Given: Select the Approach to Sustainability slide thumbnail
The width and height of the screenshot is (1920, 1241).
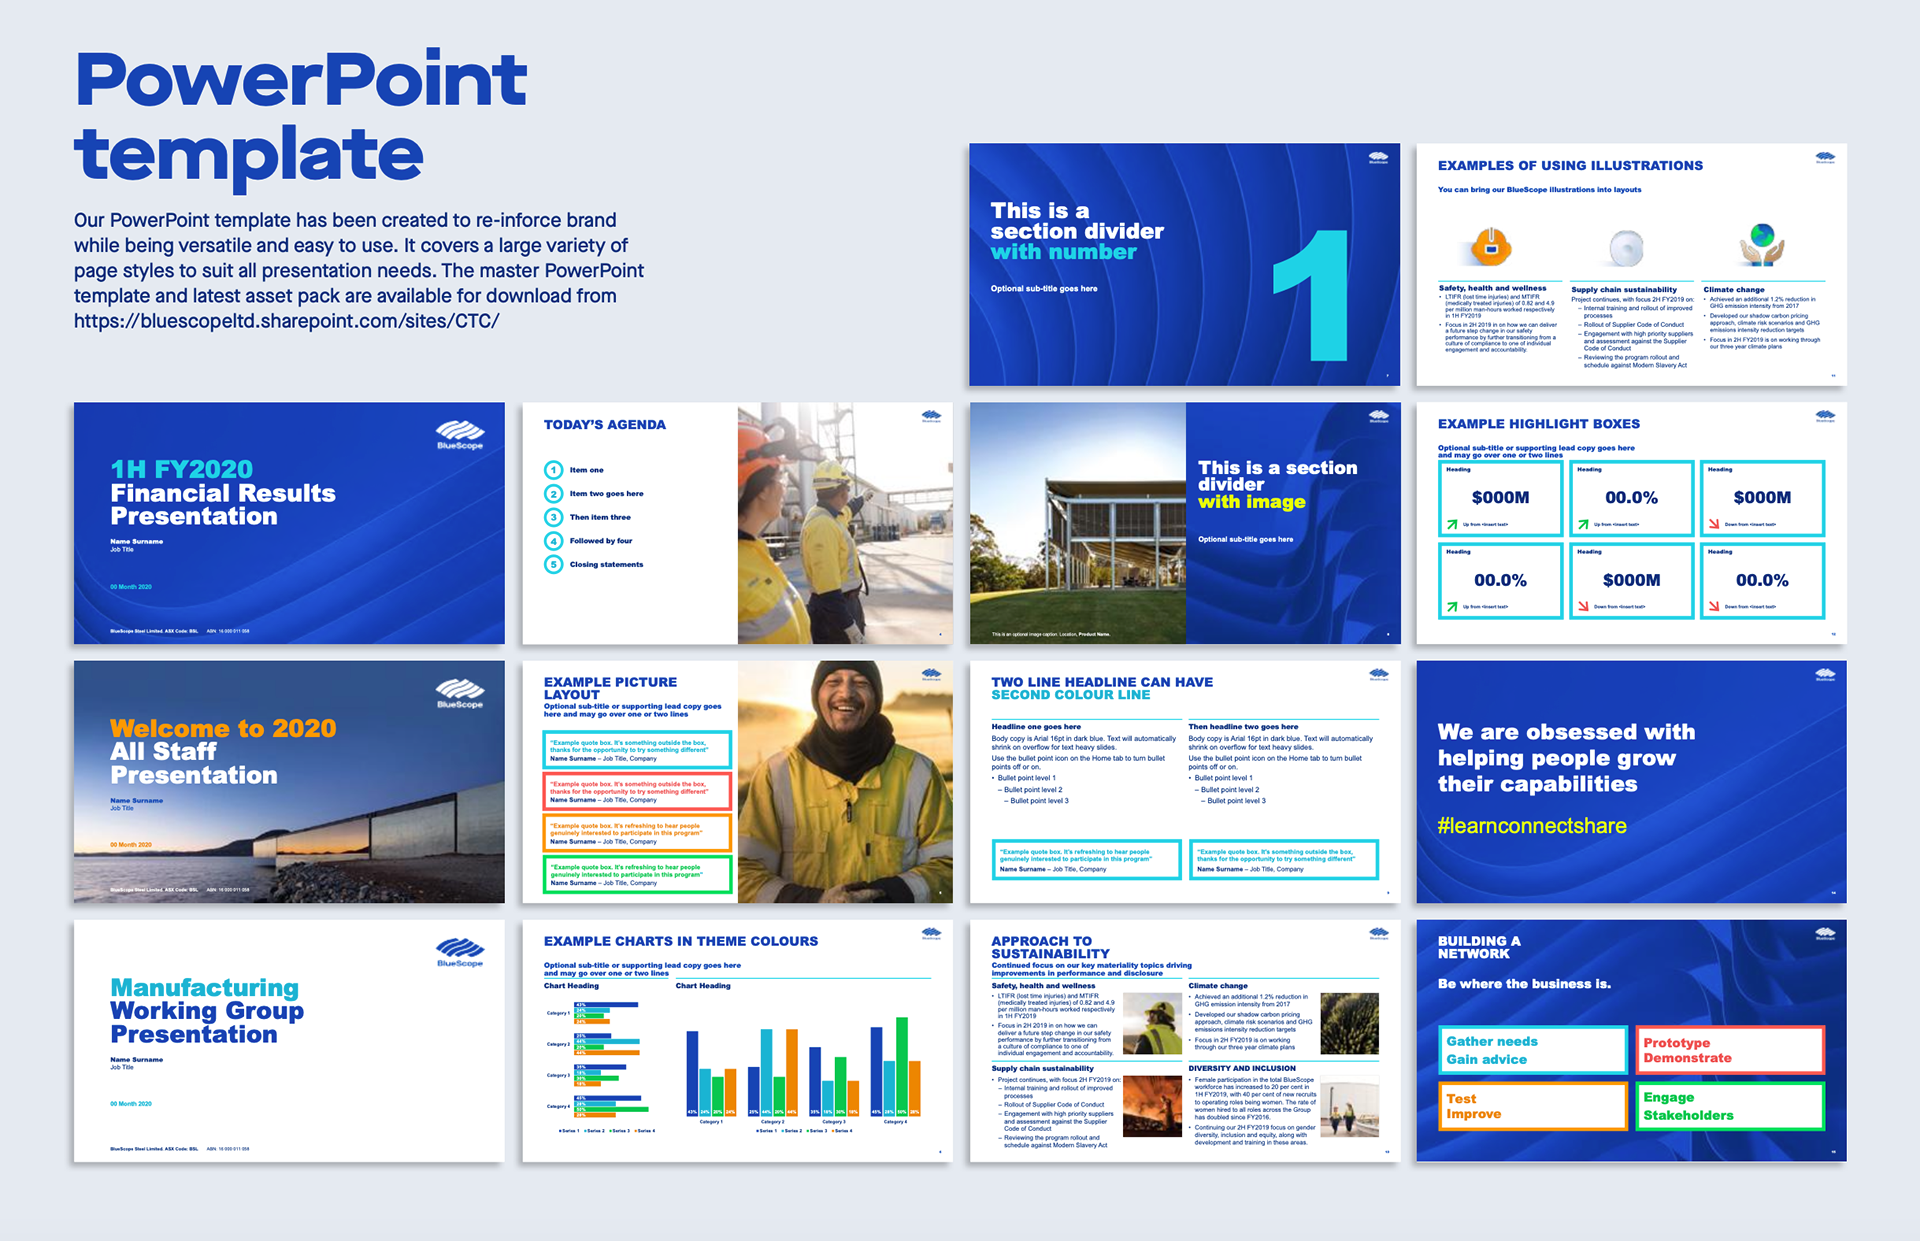Looking at the screenshot, I should pyautogui.click(x=1184, y=1041).
